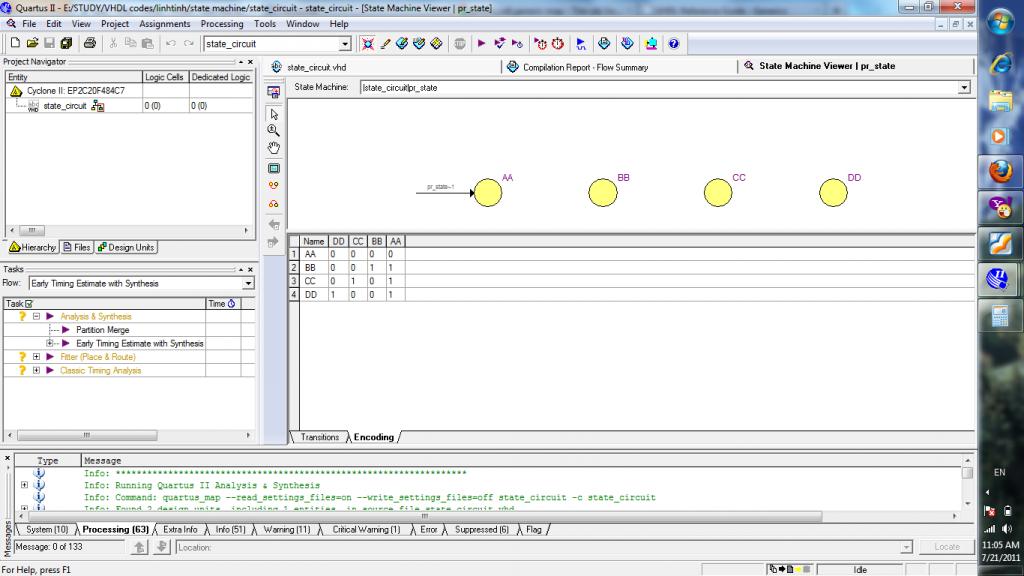Pick the hand pan tool

click(274, 148)
